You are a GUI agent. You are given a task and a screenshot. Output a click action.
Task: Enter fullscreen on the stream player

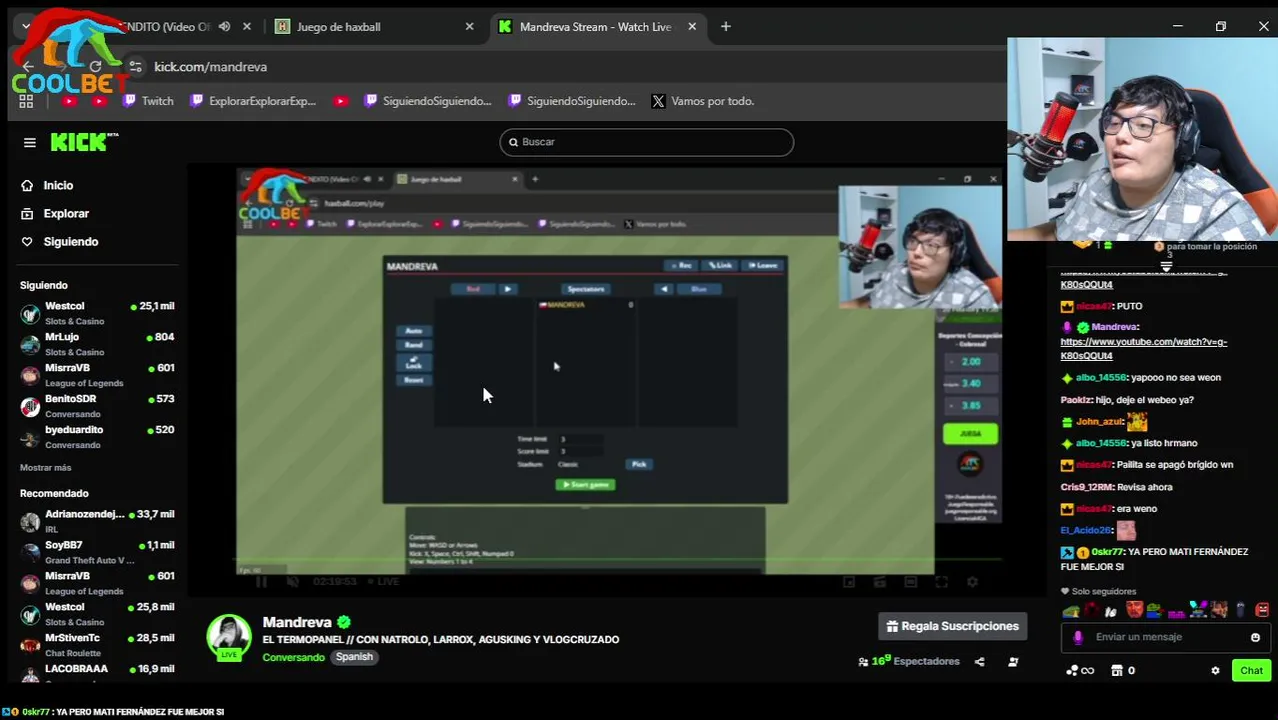coord(941,582)
